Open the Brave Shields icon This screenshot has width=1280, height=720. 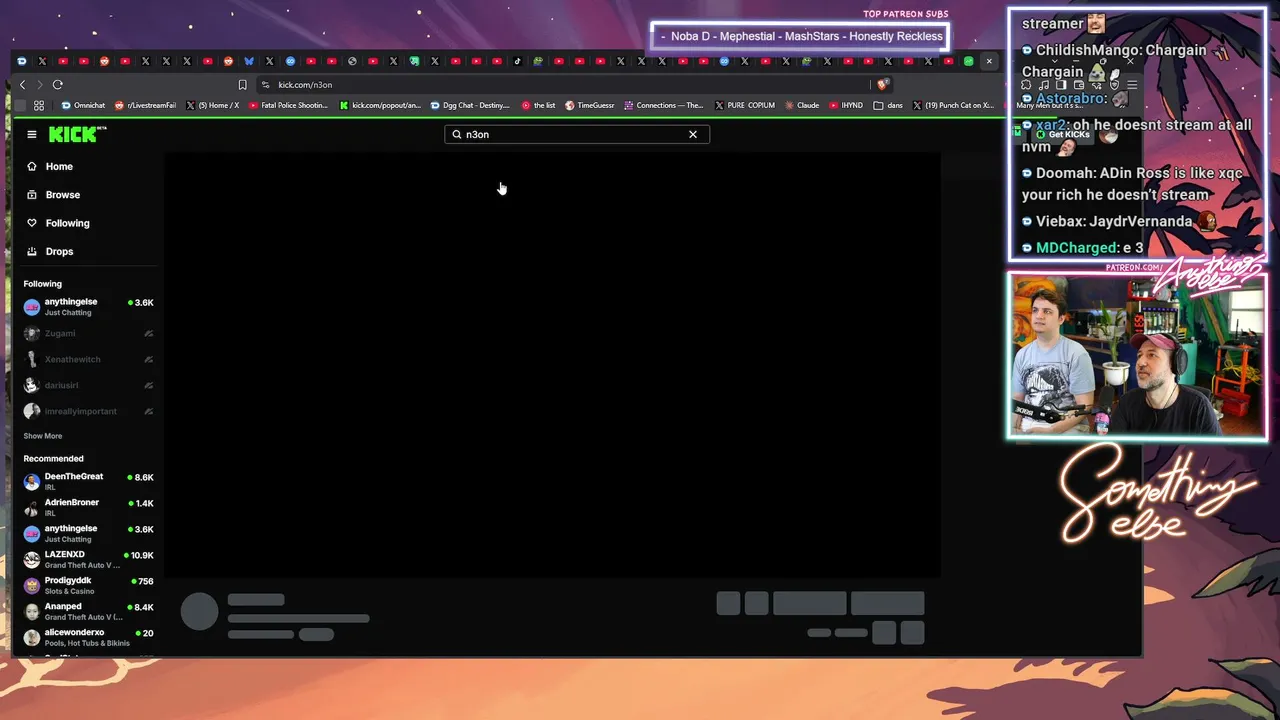[x=882, y=85]
